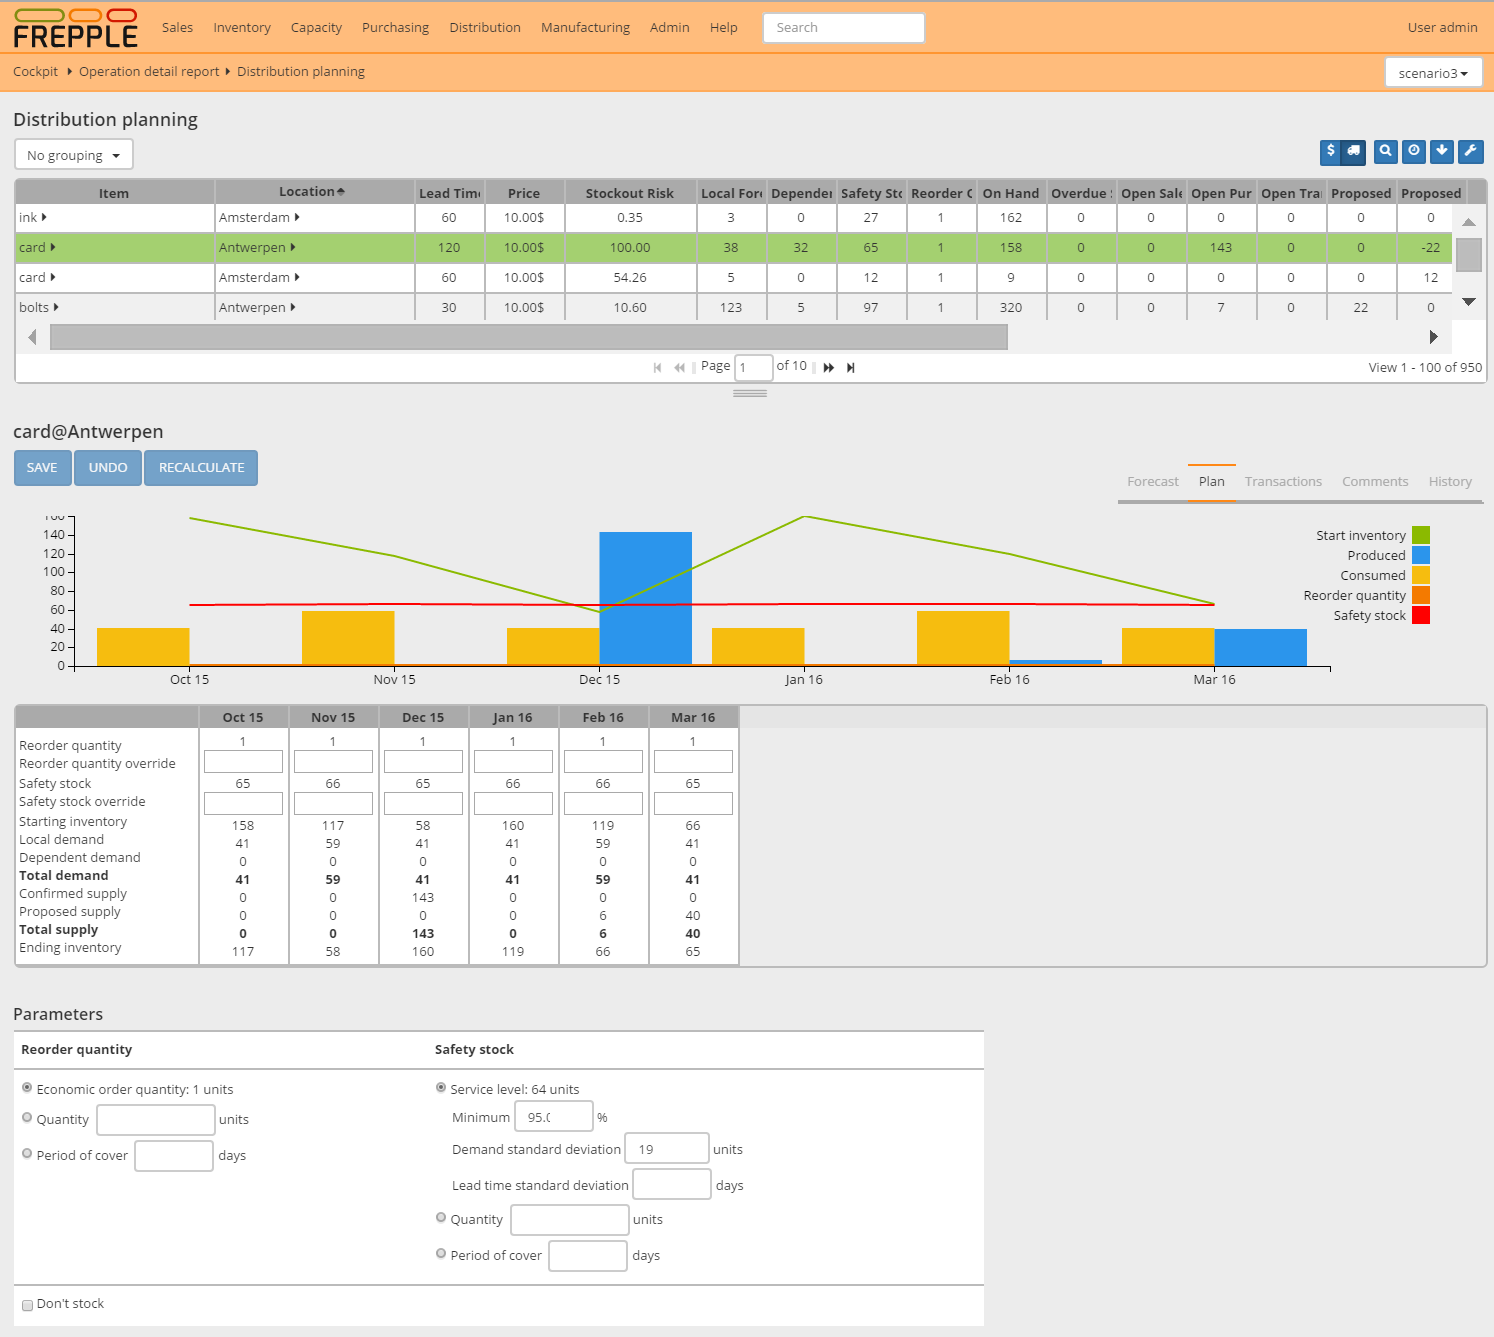Viewport: 1494px width, 1337px height.
Task: Click the RECALCULATE button
Action: [x=201, y=468]
